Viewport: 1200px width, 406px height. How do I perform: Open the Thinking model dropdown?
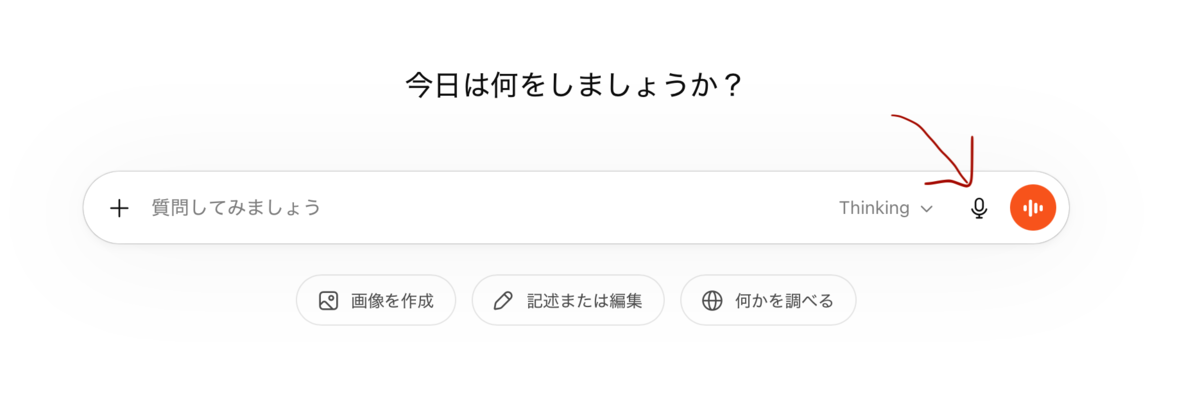[886, 208]
